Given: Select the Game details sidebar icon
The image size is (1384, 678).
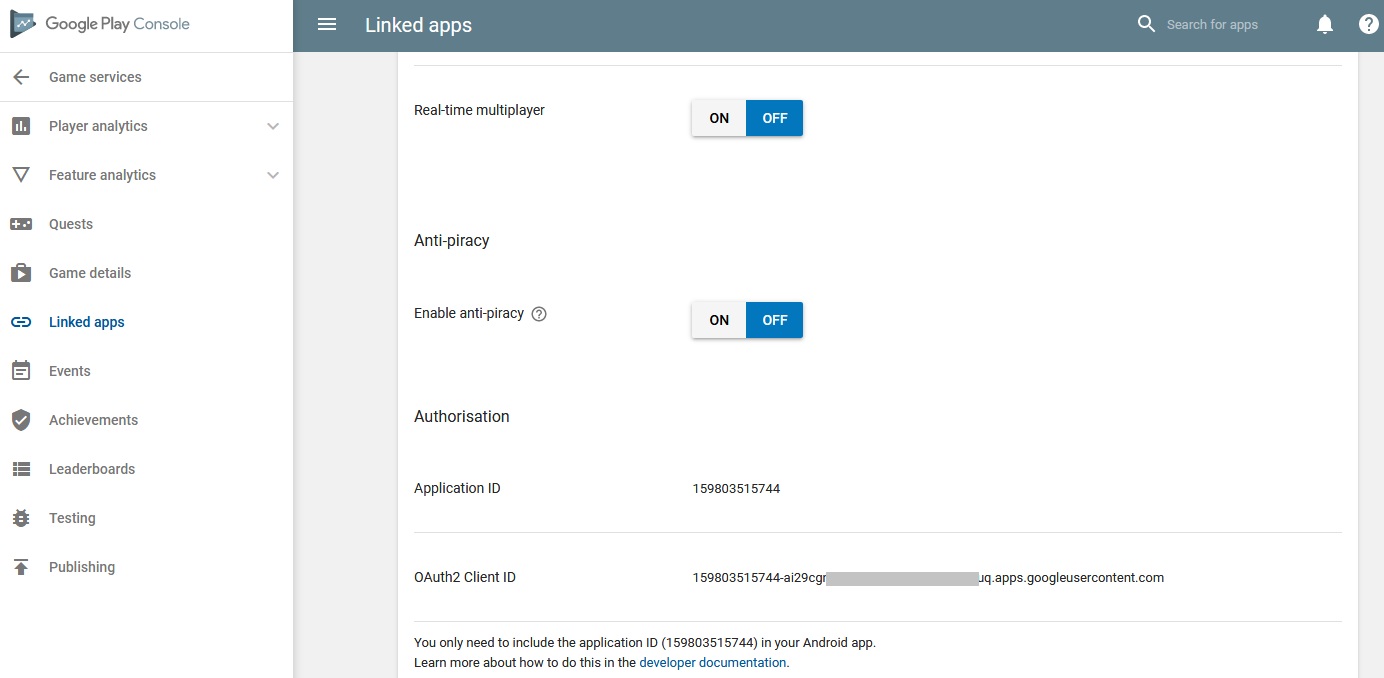Looking at the screenshot, I should pos(21,273).
